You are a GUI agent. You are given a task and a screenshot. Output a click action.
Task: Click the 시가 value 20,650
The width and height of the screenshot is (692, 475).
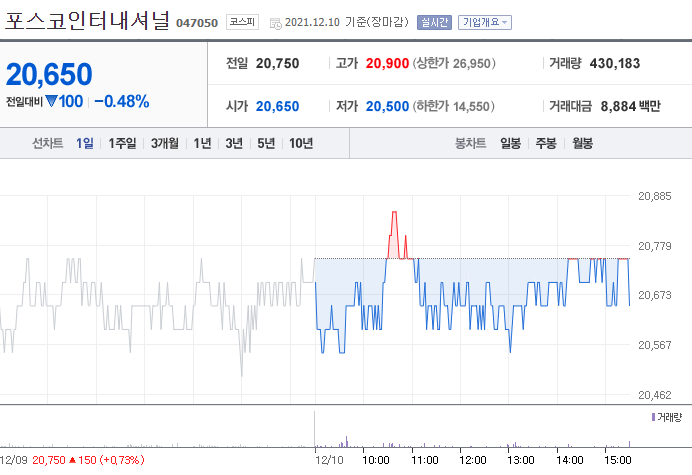click(x=278, y=106)
